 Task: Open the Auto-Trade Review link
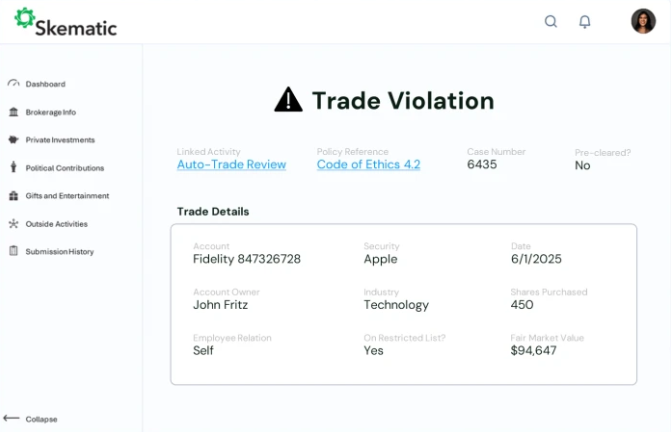click(x=231, y=165)
